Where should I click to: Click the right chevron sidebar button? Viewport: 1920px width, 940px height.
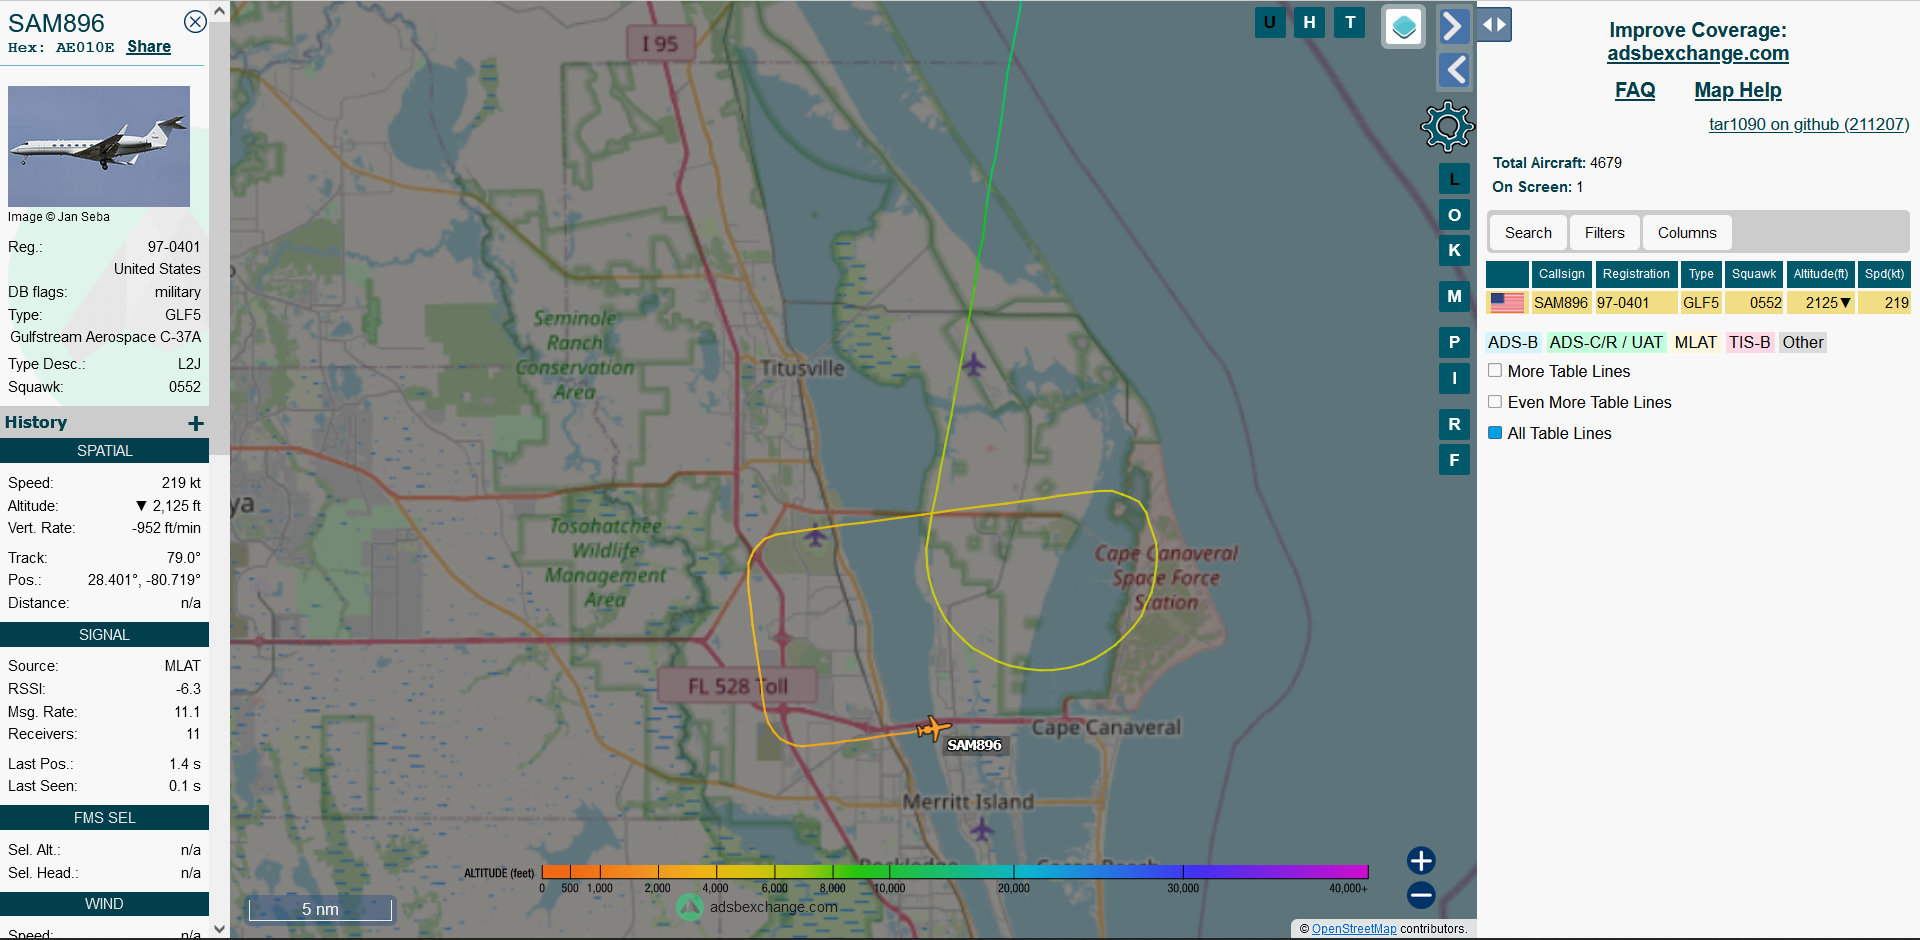click(1454, 26)
